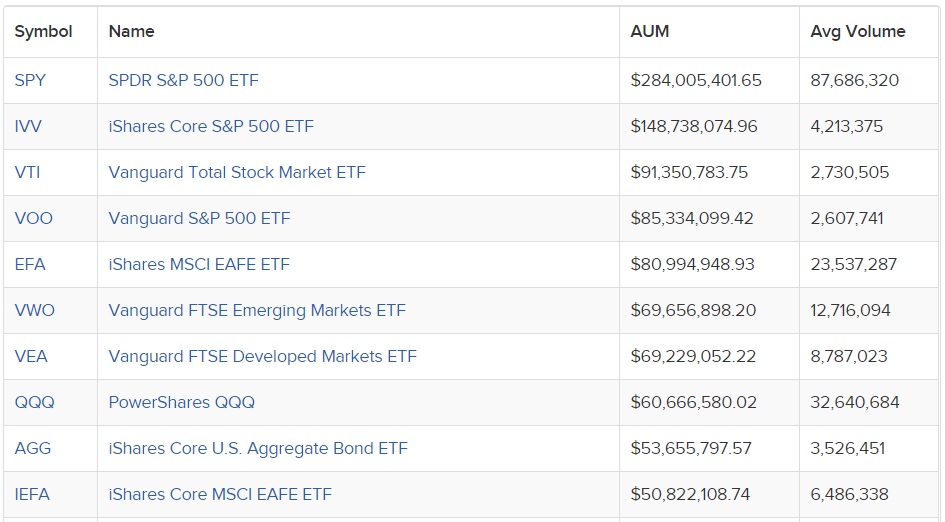
Task: Sort by the Name column header
Action: 131,31
